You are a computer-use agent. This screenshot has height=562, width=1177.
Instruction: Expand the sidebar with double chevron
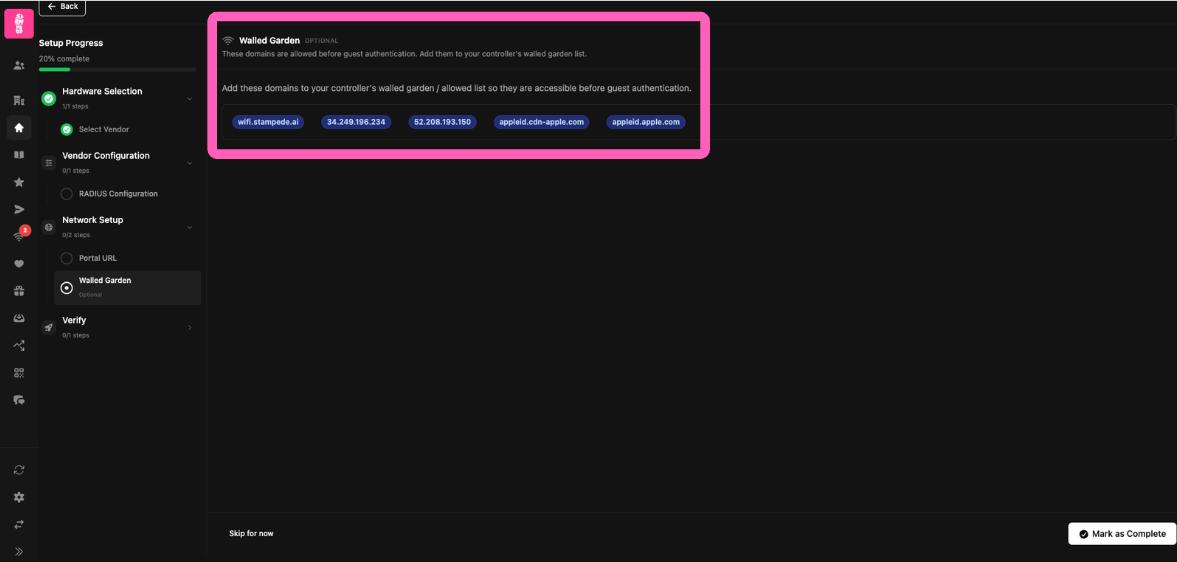(19, 551)
